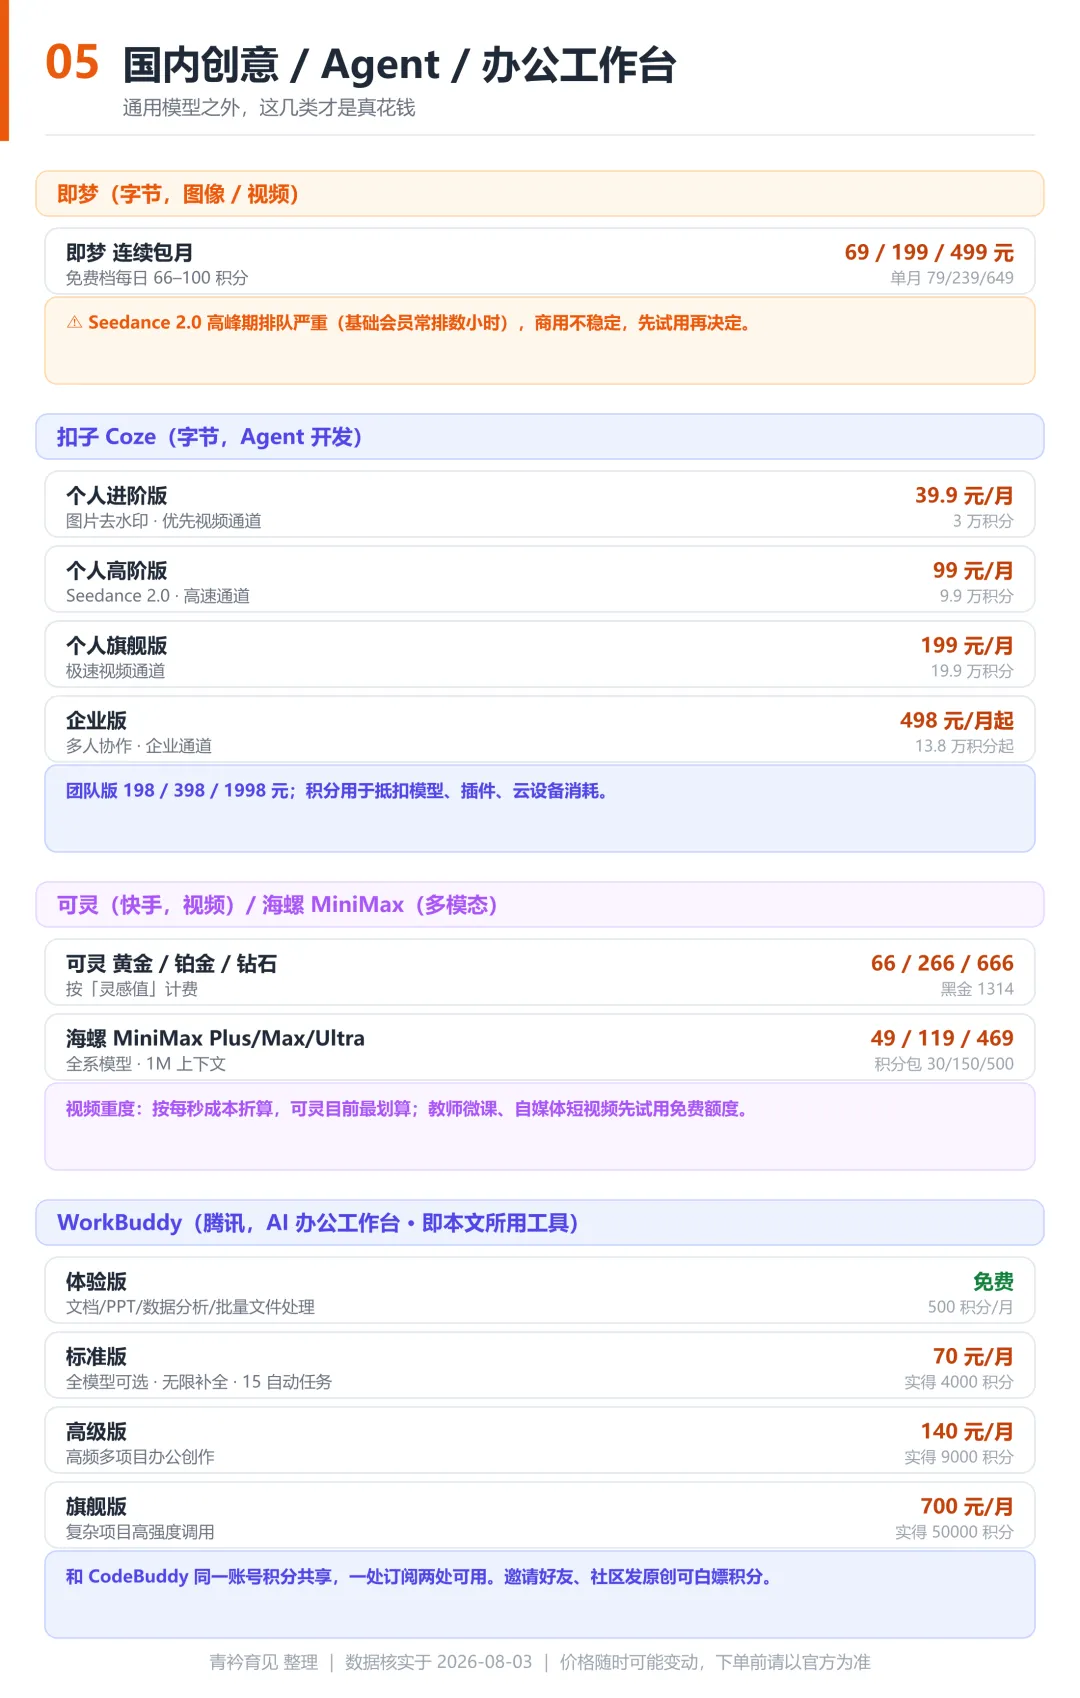Select the WorkBuddy（腾讯，AI 办公工作台）header

[540, 1223]
